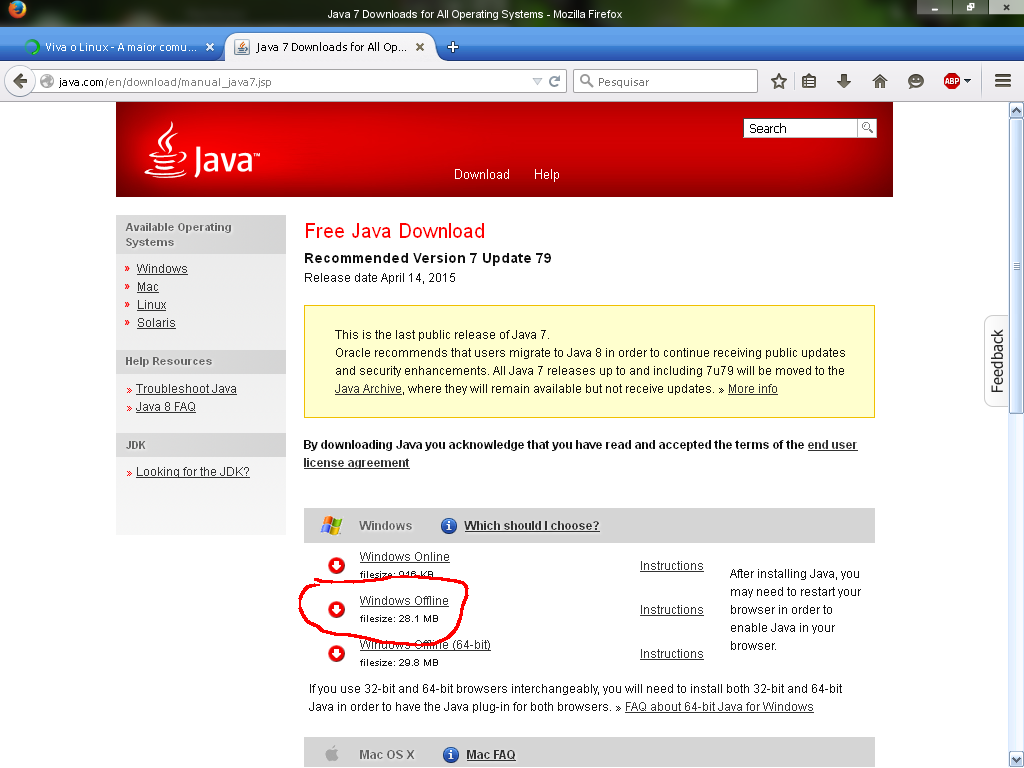
Task: Follow the More info link
Action: [752, 389]
